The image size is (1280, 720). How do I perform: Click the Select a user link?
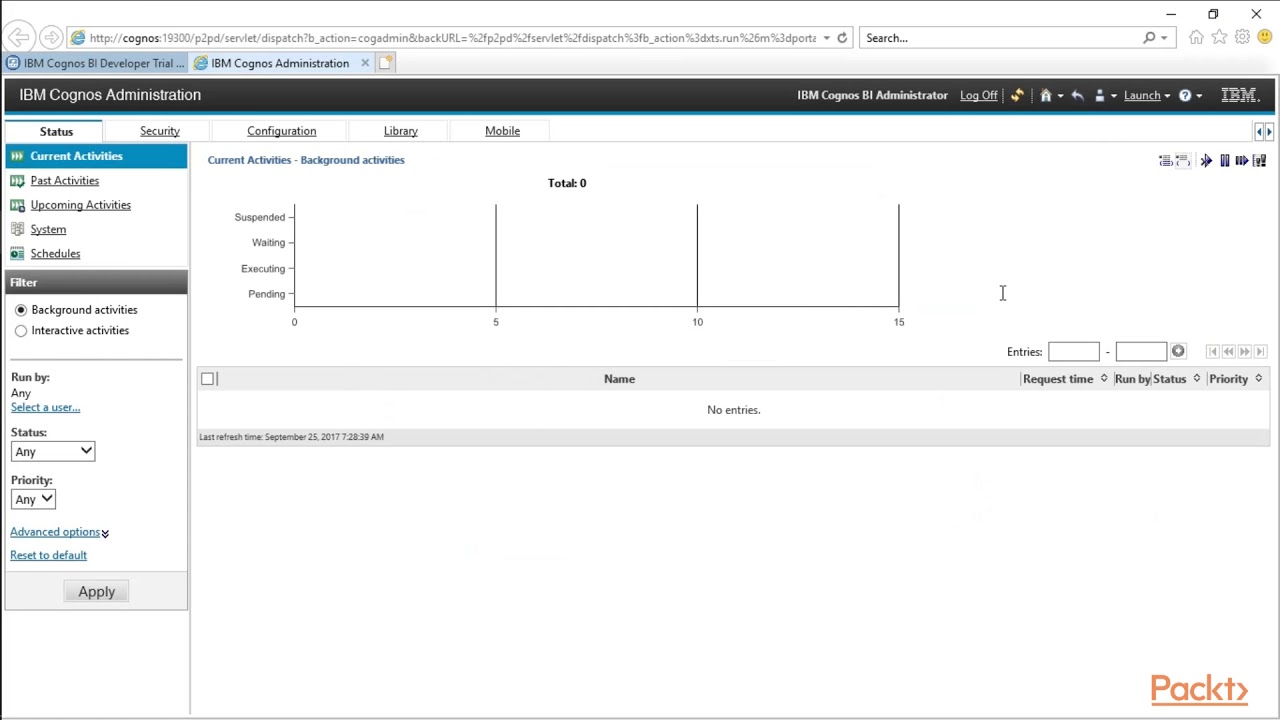click(45, 407)
